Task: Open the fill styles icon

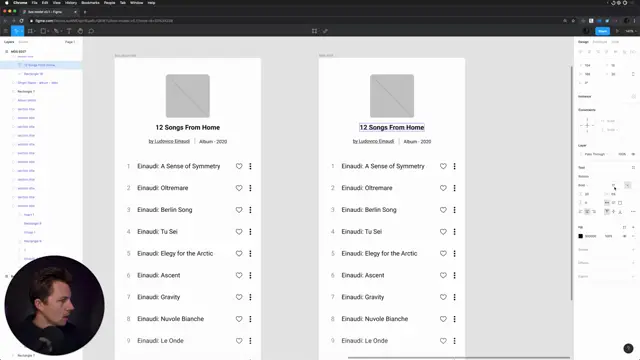Action: tap(624, 227)
